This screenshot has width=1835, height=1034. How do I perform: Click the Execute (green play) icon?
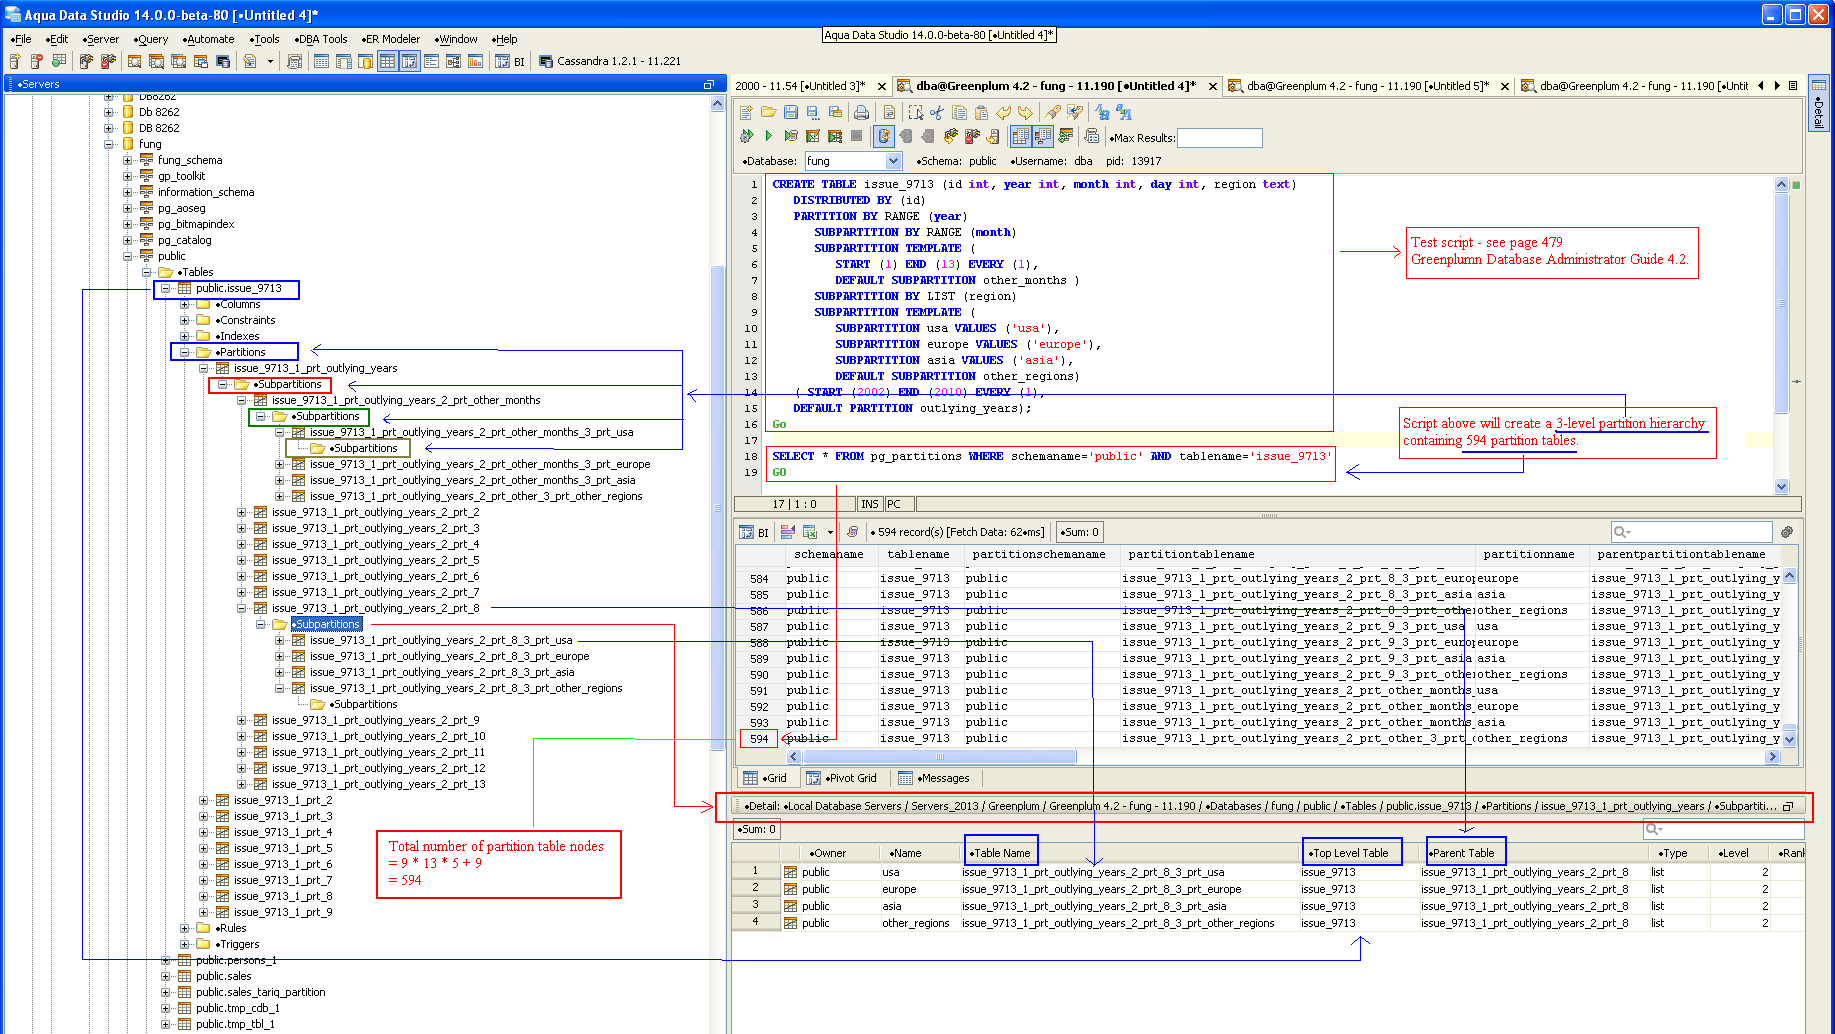tap(768, 137)
